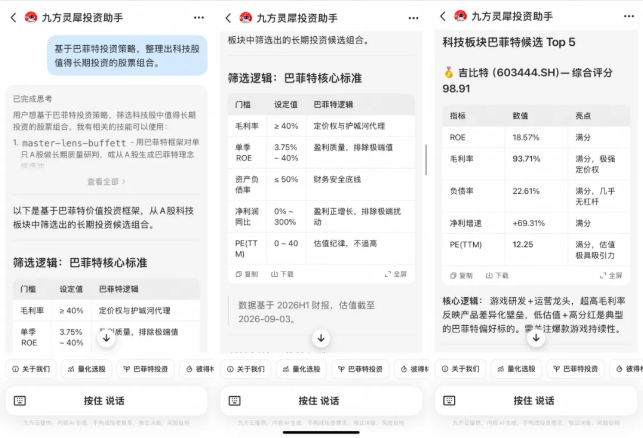643x438 pixels.
Task: Tap scroll-down arrow button in left screen
Action: (106, 338)
